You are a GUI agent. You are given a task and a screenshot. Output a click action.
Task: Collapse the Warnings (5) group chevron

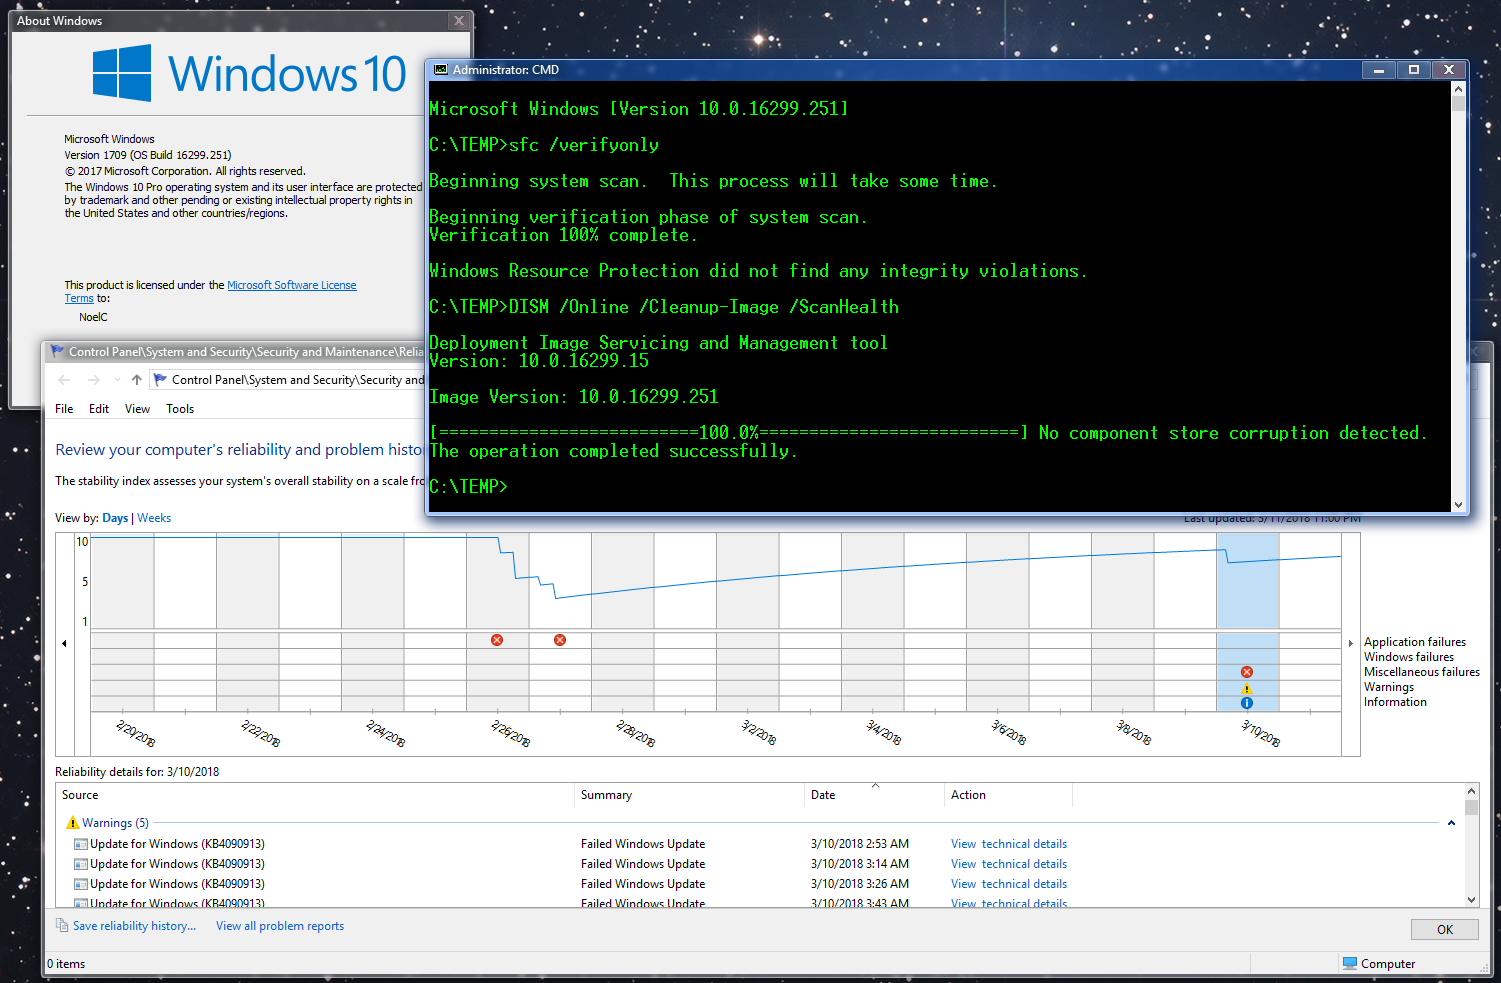point(1451,823)
